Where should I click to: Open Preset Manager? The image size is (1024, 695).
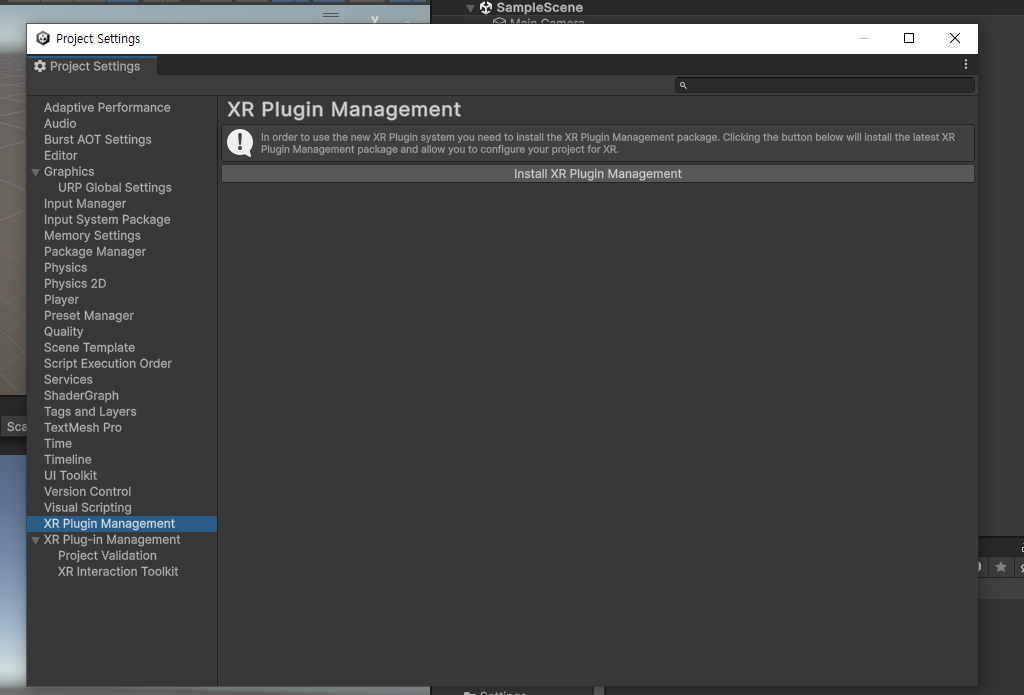(x=89, y=315)
